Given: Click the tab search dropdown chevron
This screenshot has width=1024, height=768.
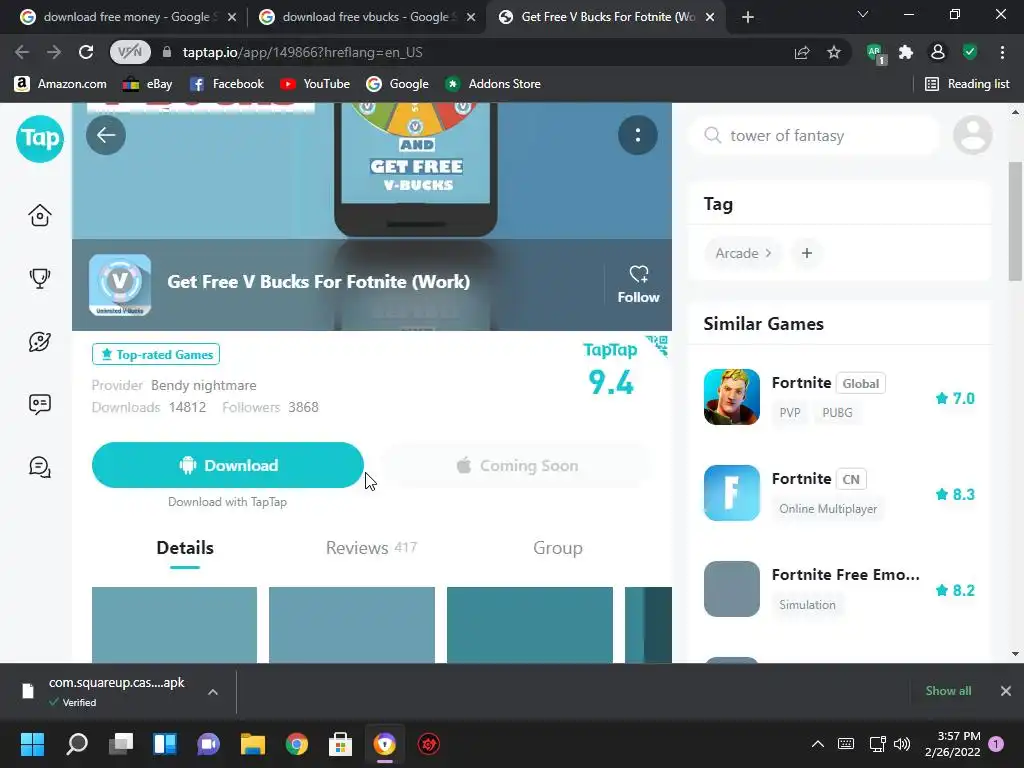Looking at the screenshot, I should [863, 14].
